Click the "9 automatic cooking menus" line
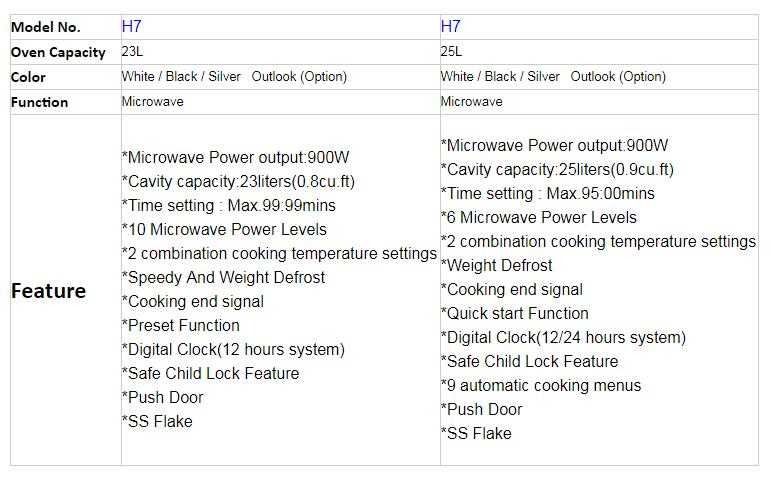The width and height of the screenshot is (771, 478). [x=541, y=385]
